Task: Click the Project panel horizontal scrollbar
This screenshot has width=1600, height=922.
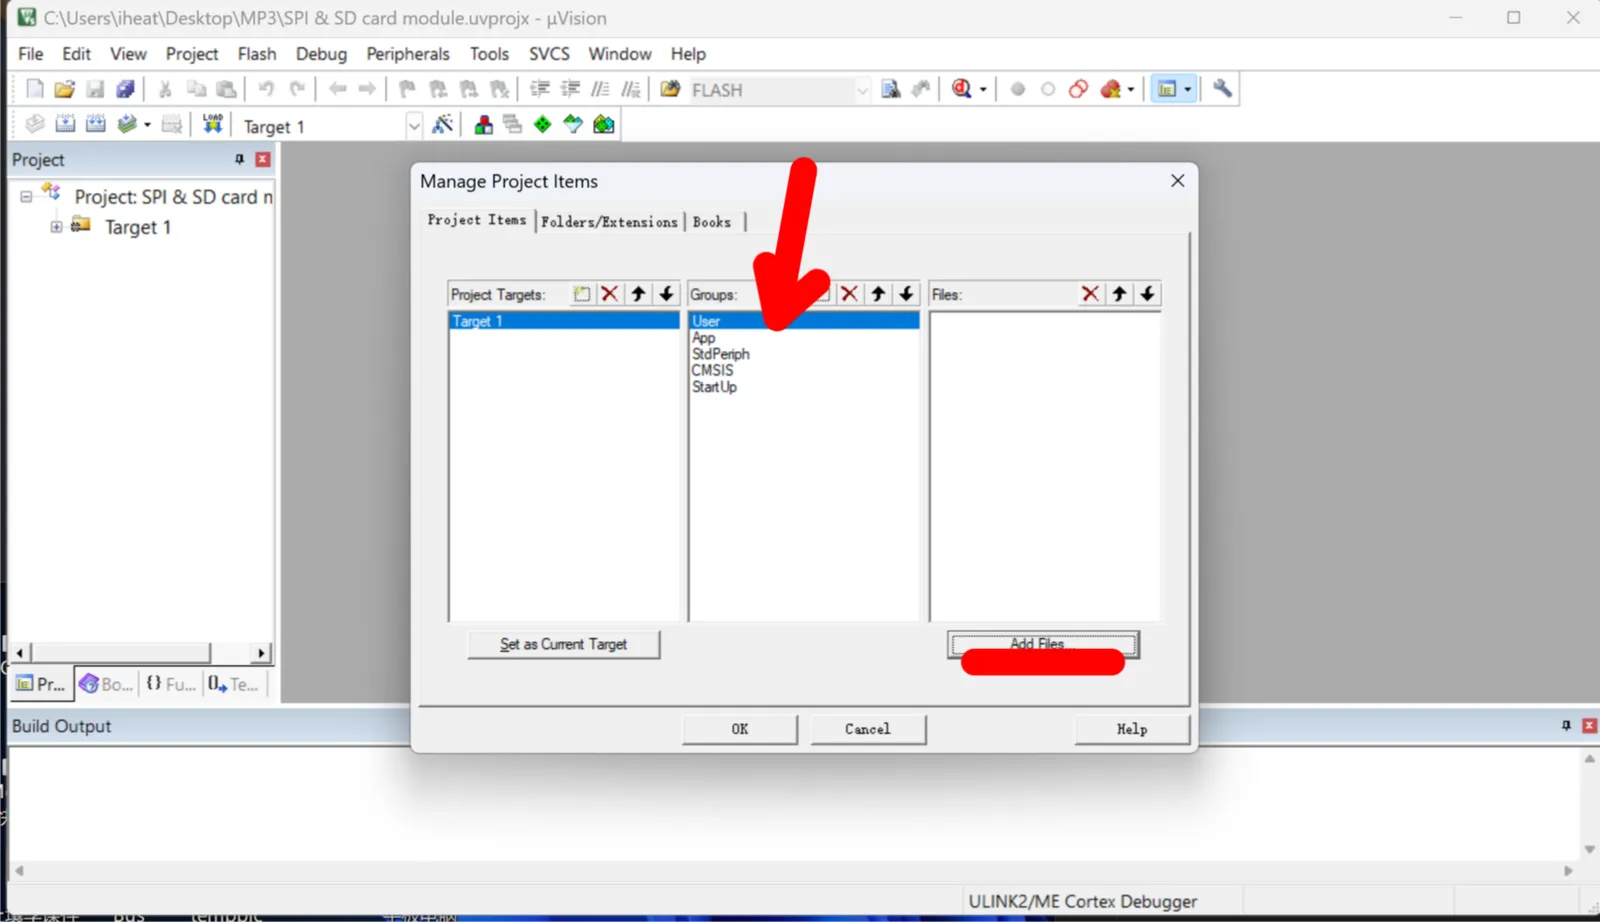Action: tap(140, 652)
